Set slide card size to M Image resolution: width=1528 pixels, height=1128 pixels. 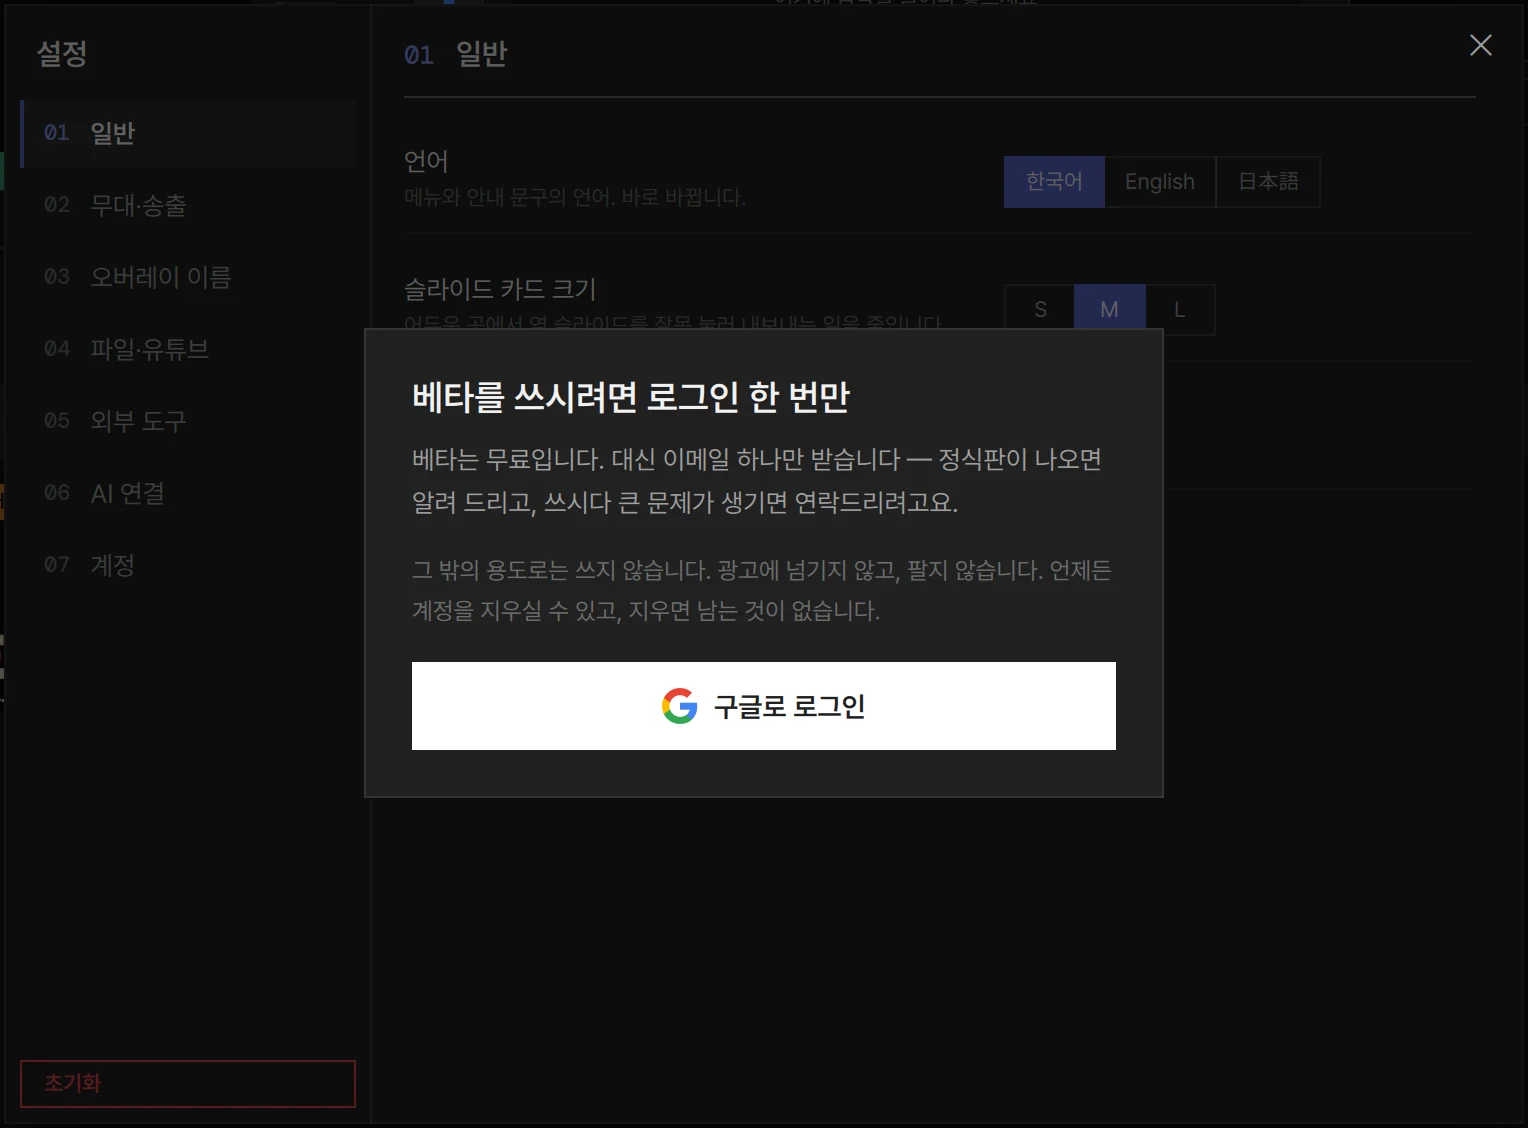tap(1109, 308)
